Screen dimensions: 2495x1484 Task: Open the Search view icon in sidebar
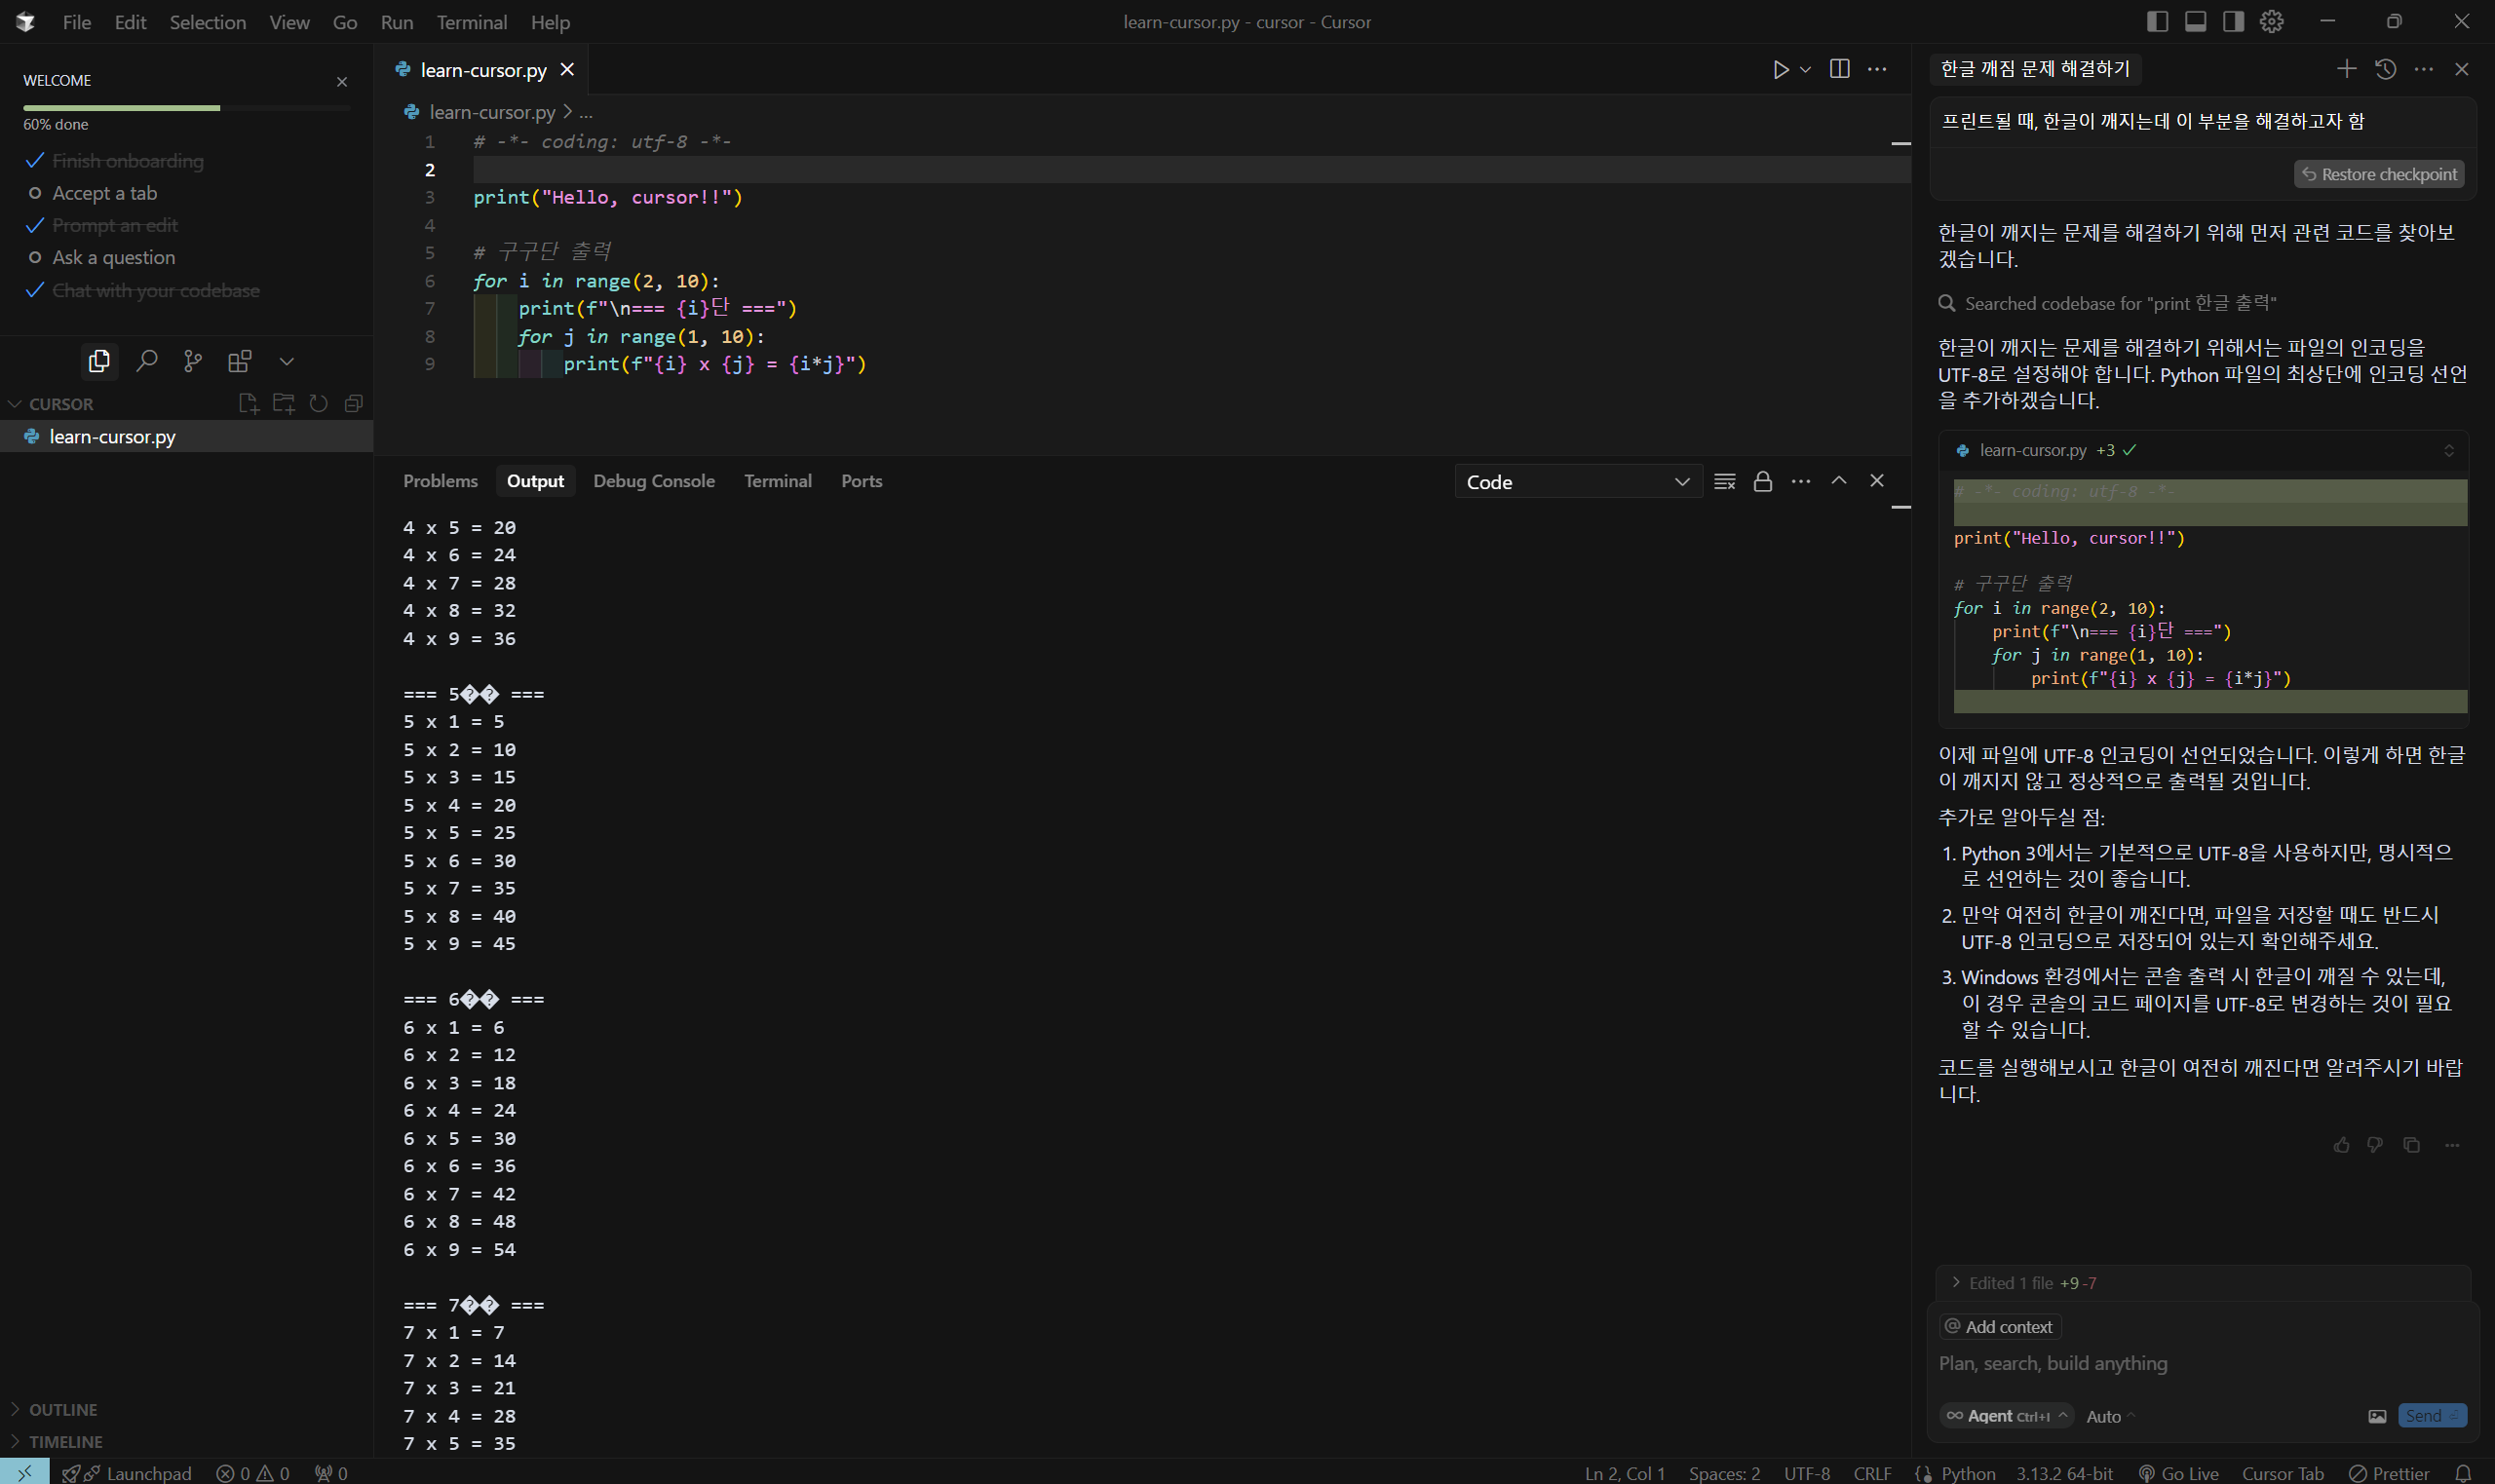pos(147,361)
